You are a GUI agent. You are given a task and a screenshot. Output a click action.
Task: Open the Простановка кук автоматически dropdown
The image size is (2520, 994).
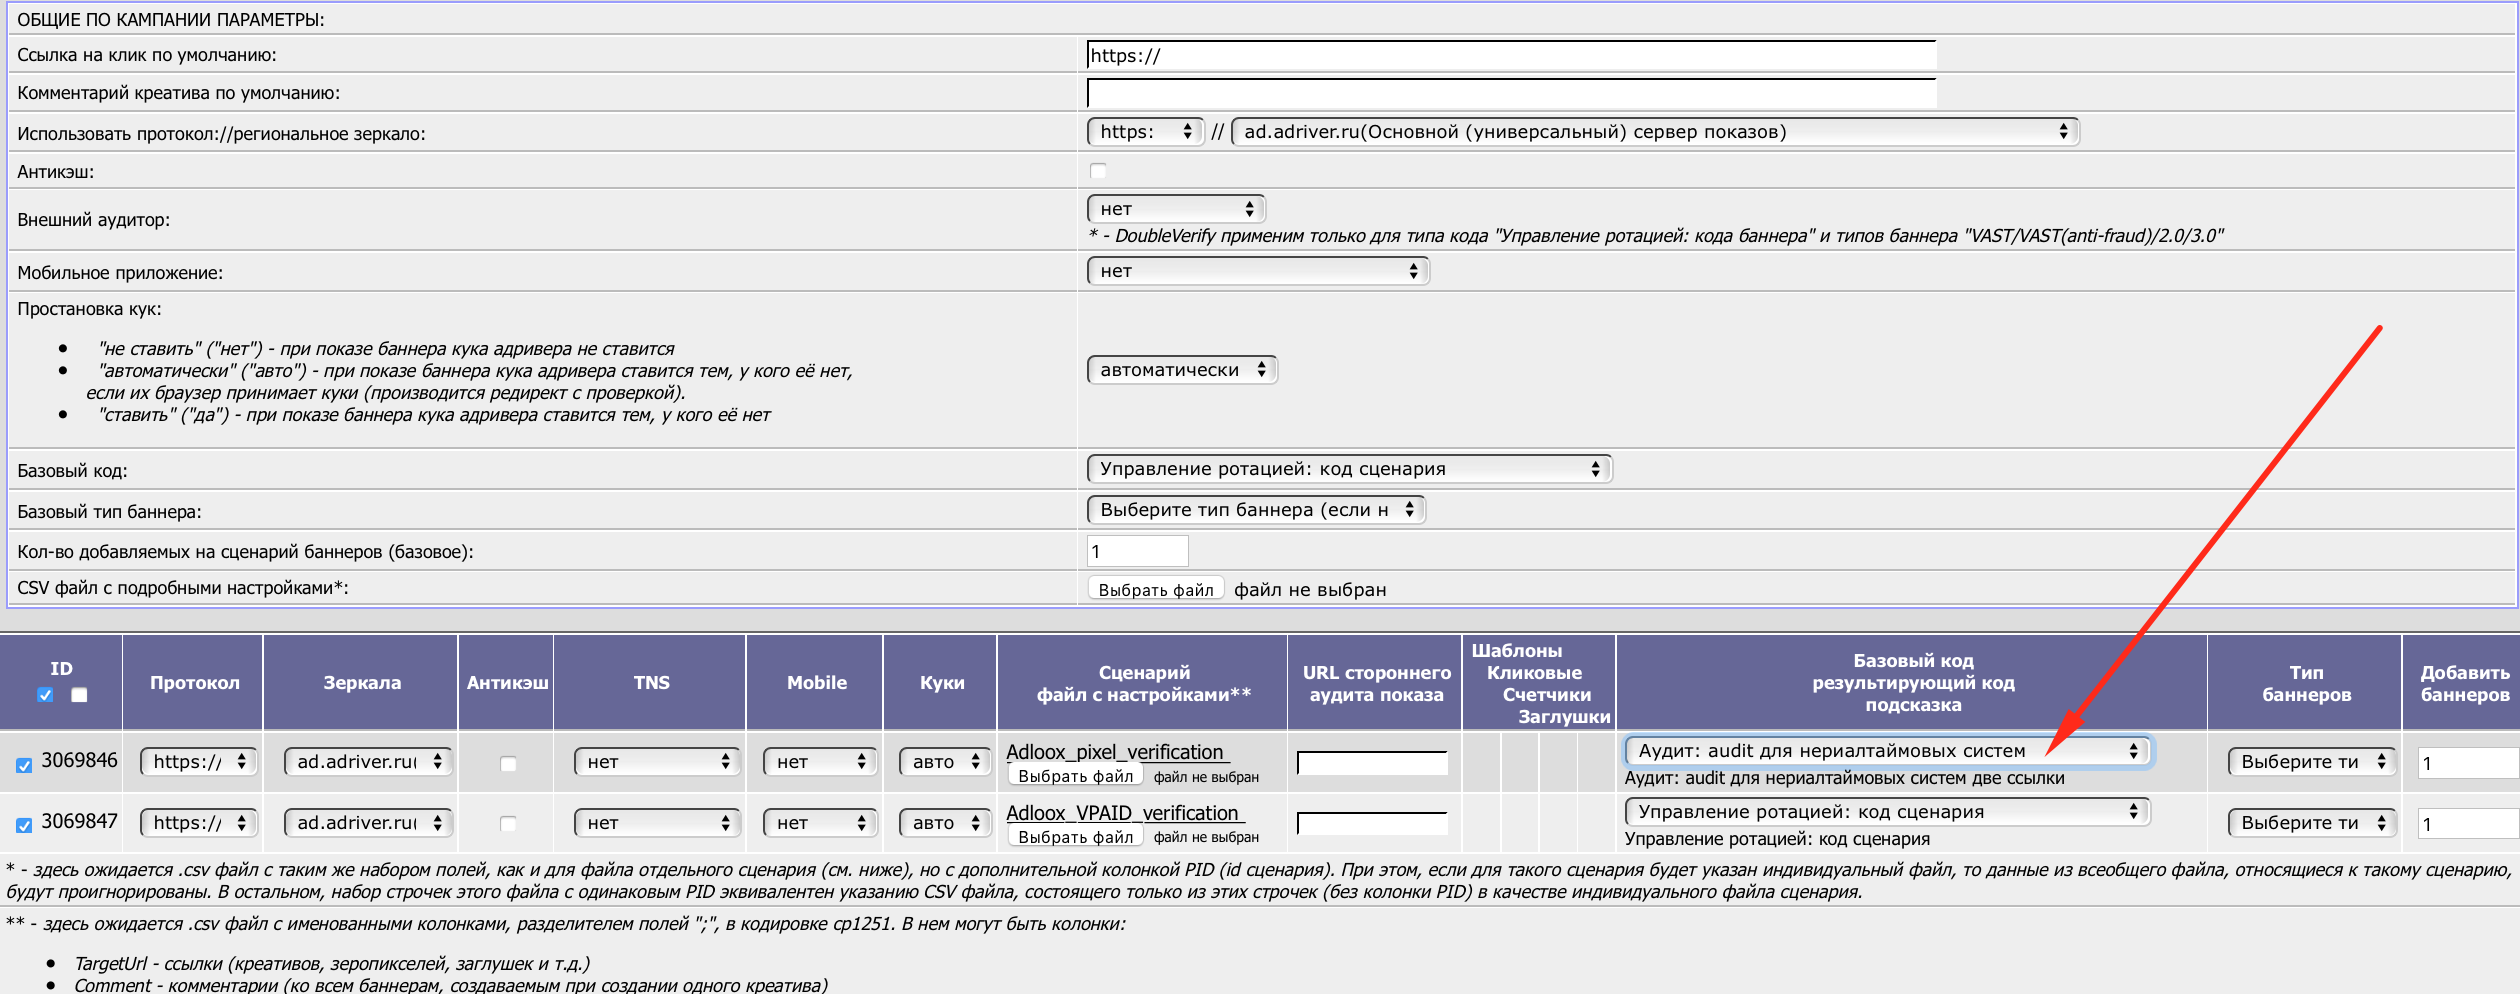1182,370
